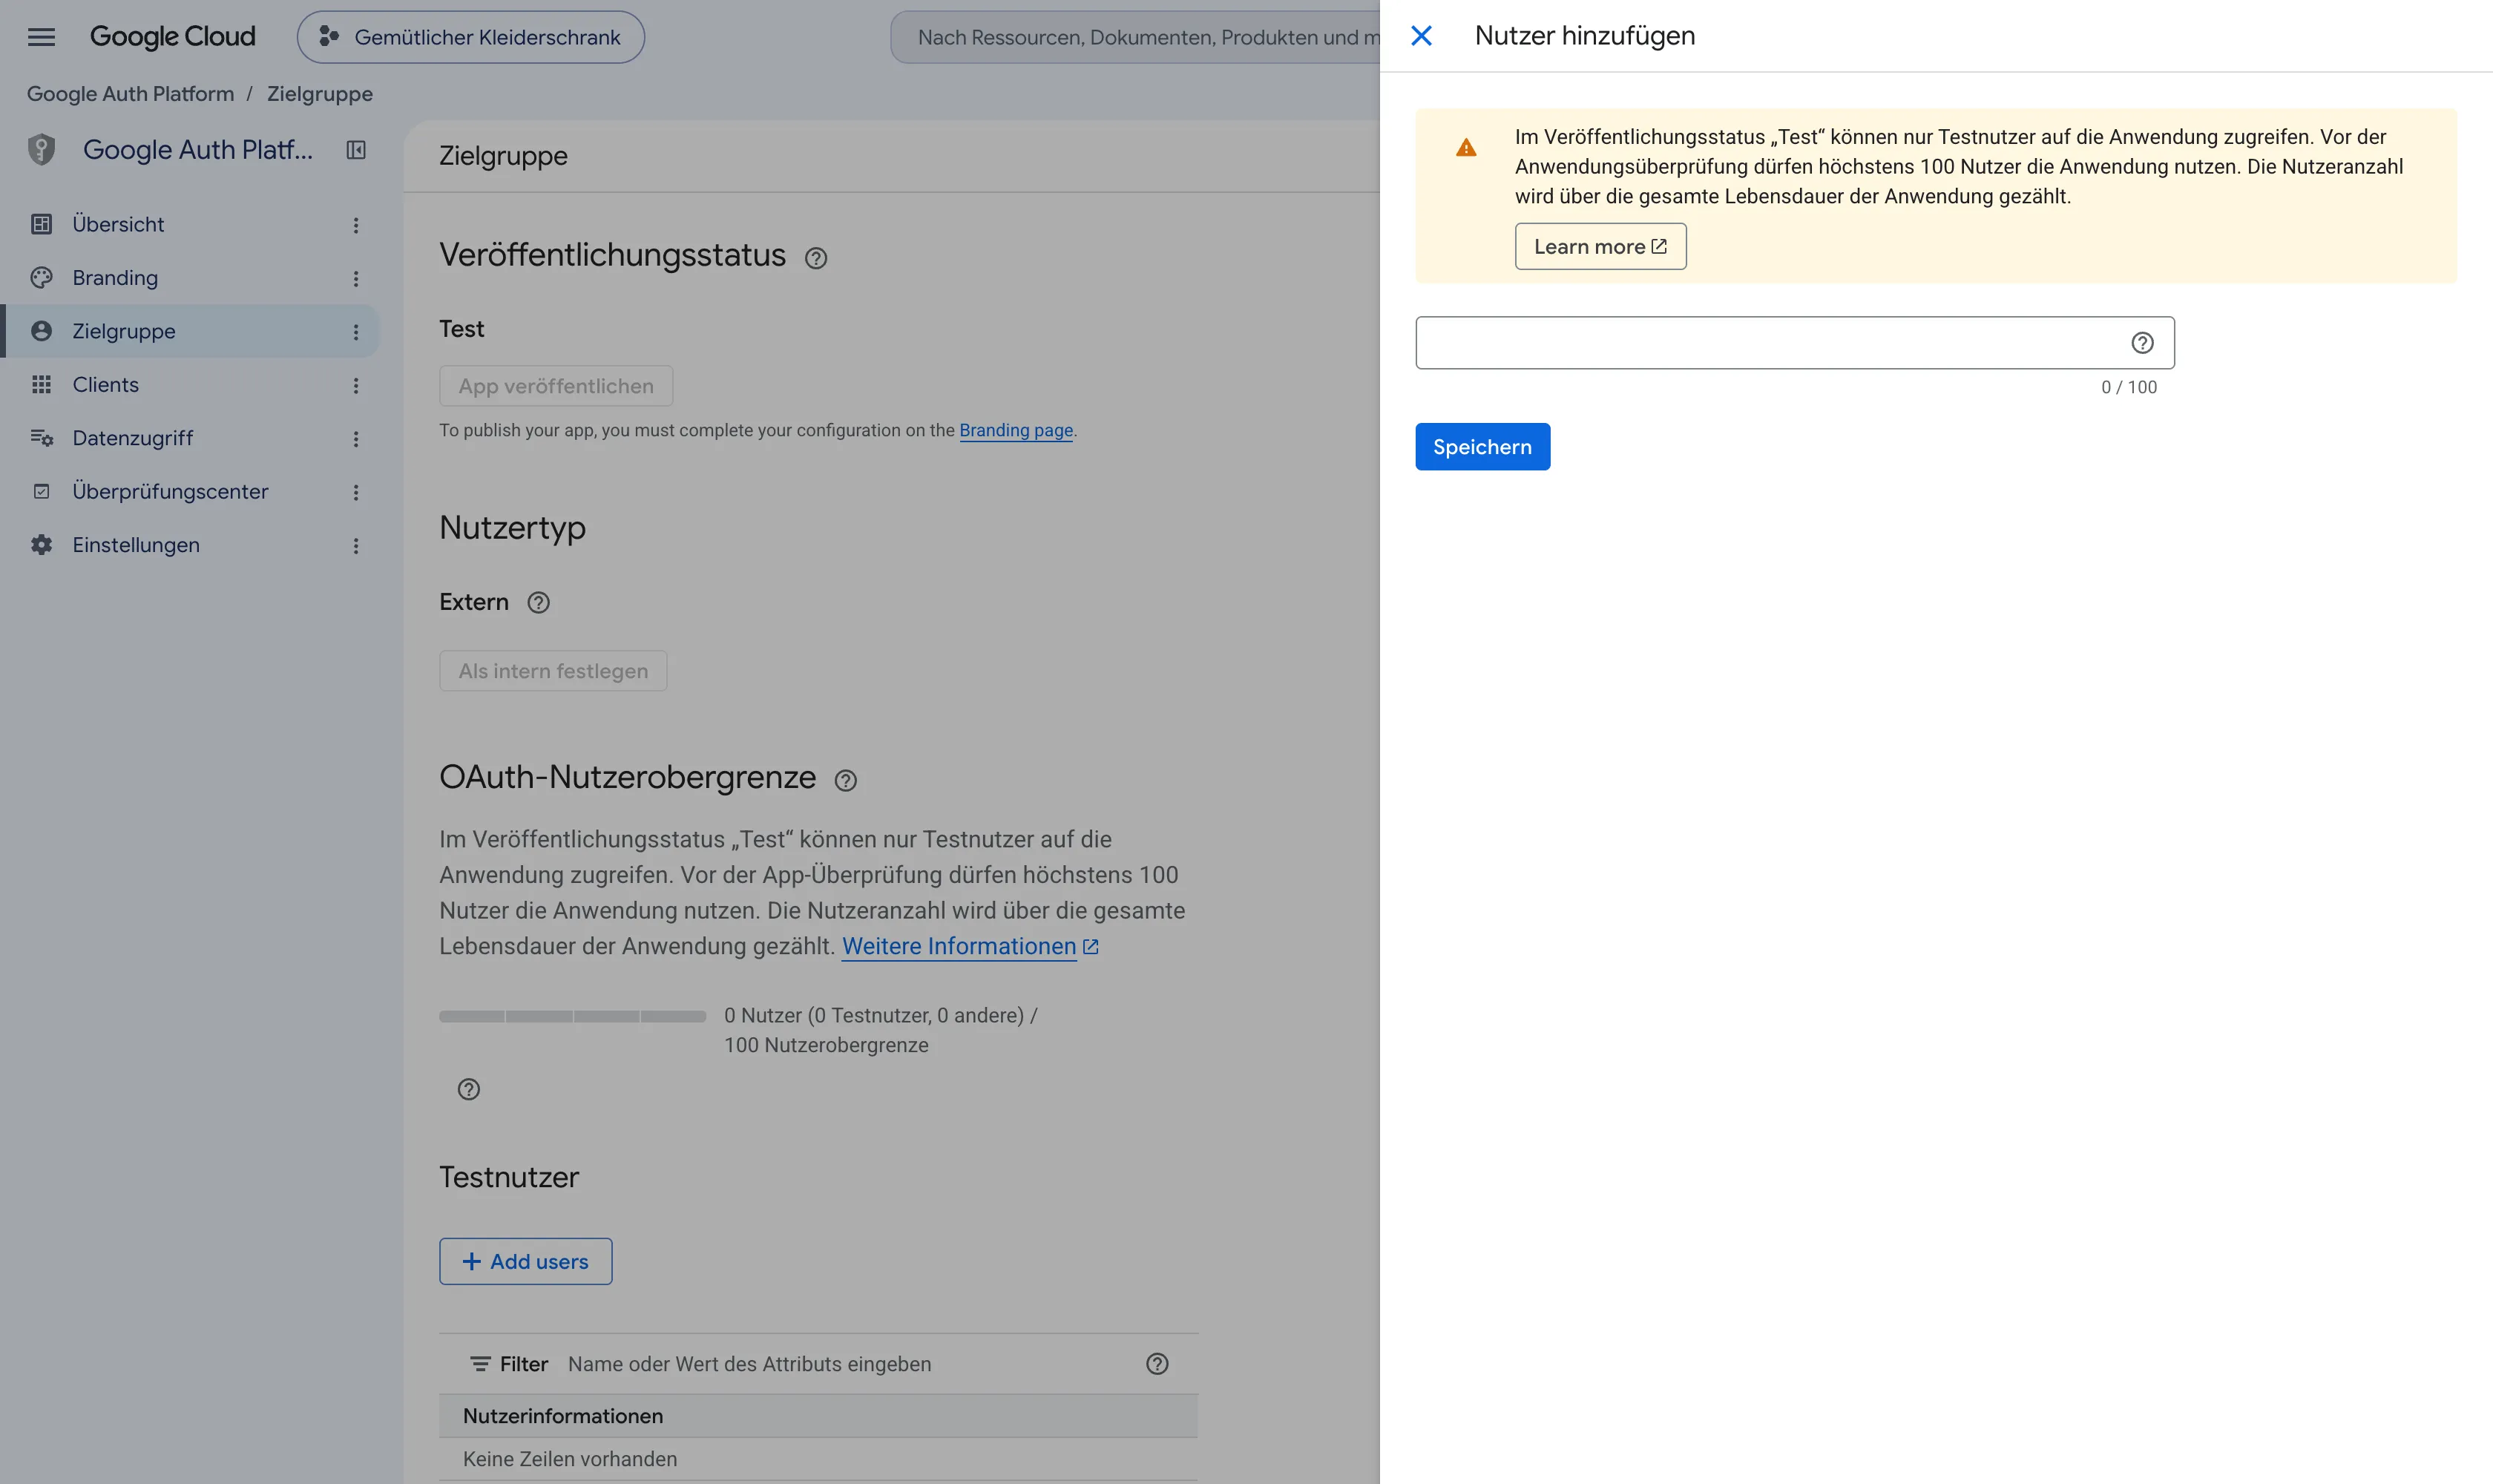Show help for the user email field
Image resolution: width=2493 pixels, height=1484 pixels.
[x=2142, y=343]
